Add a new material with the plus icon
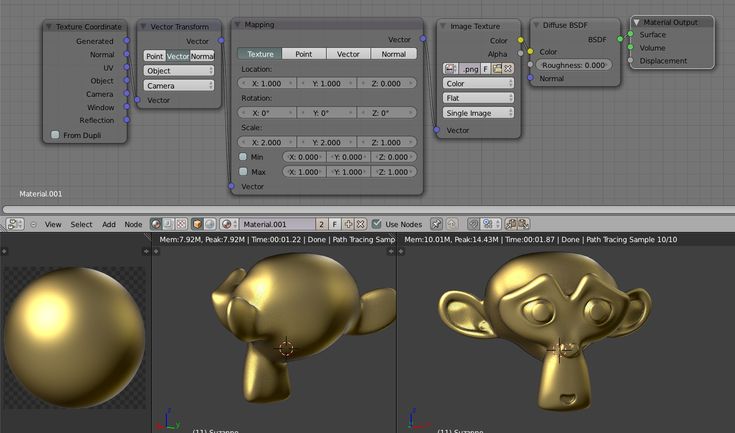The height and width of the screenshot is (433, 735). click(x=348, y=224)
